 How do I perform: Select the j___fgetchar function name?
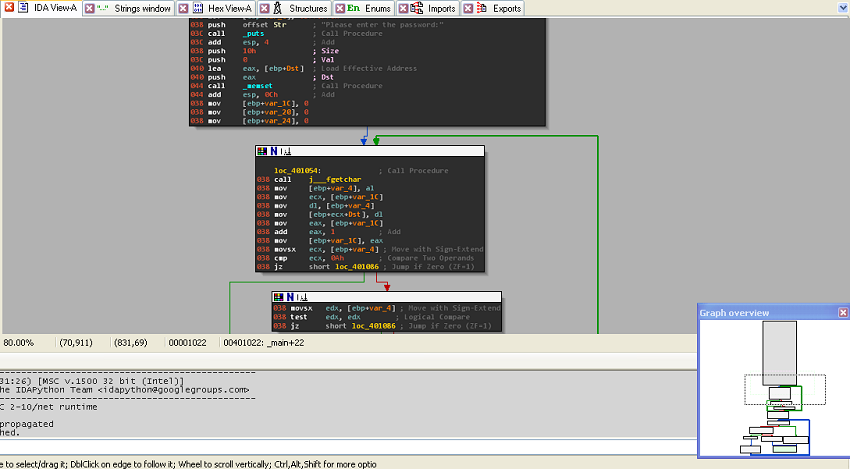335,179
